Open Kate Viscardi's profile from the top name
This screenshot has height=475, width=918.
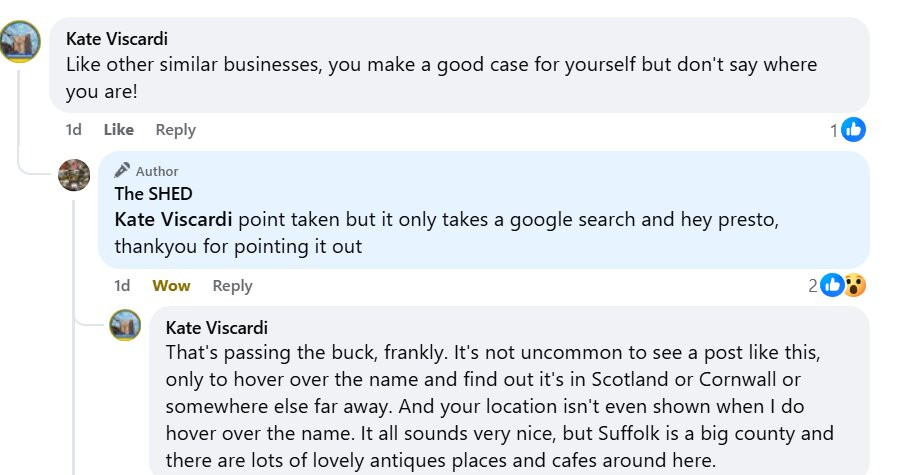(x=117, y=39)
